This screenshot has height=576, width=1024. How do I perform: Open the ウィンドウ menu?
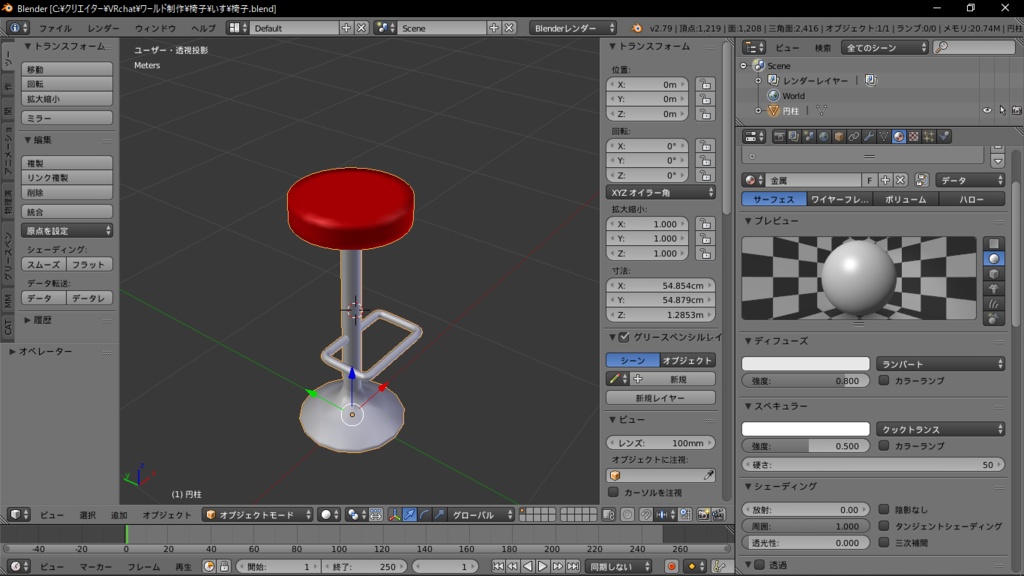coord(155,29)
